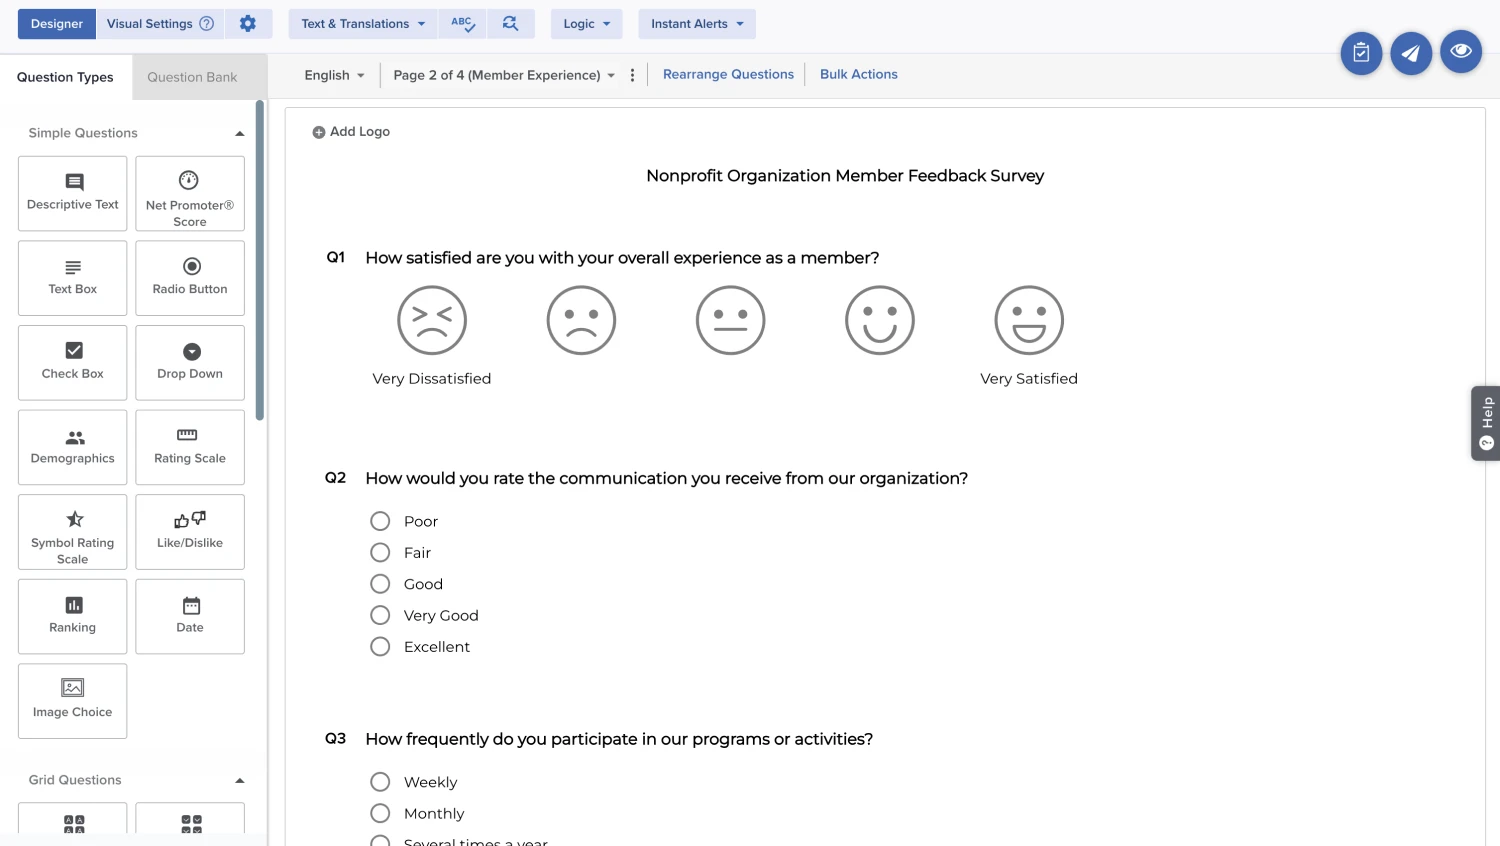Add a Symbol Rating Scale question
The width and height of the screenshot is (1500, 846).
(x=73, y=532)
